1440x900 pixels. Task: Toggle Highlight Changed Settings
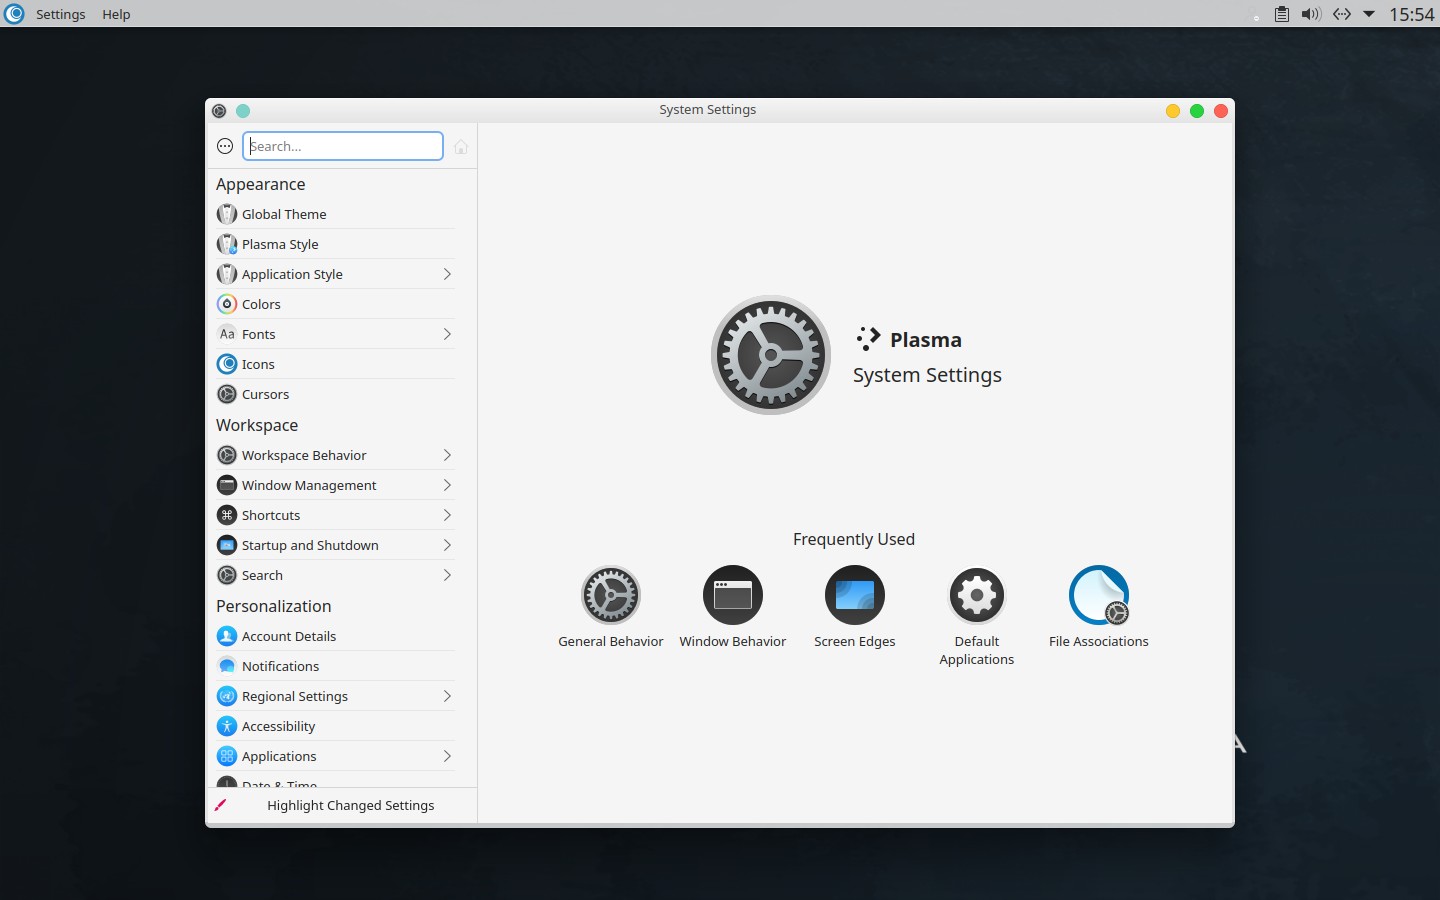[x=341, y=805]
